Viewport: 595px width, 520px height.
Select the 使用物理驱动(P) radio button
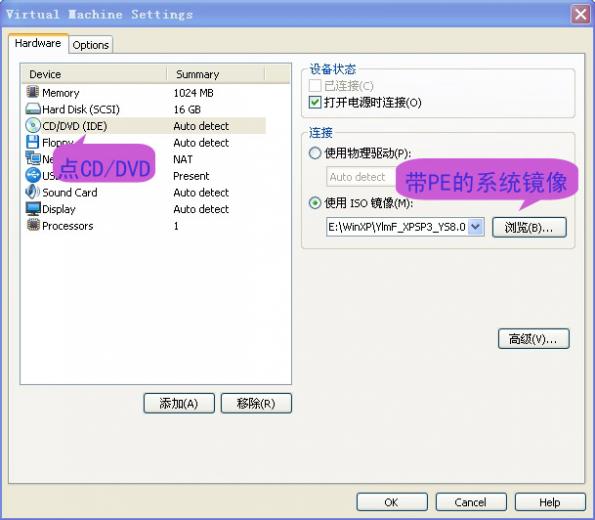[315, 153]
